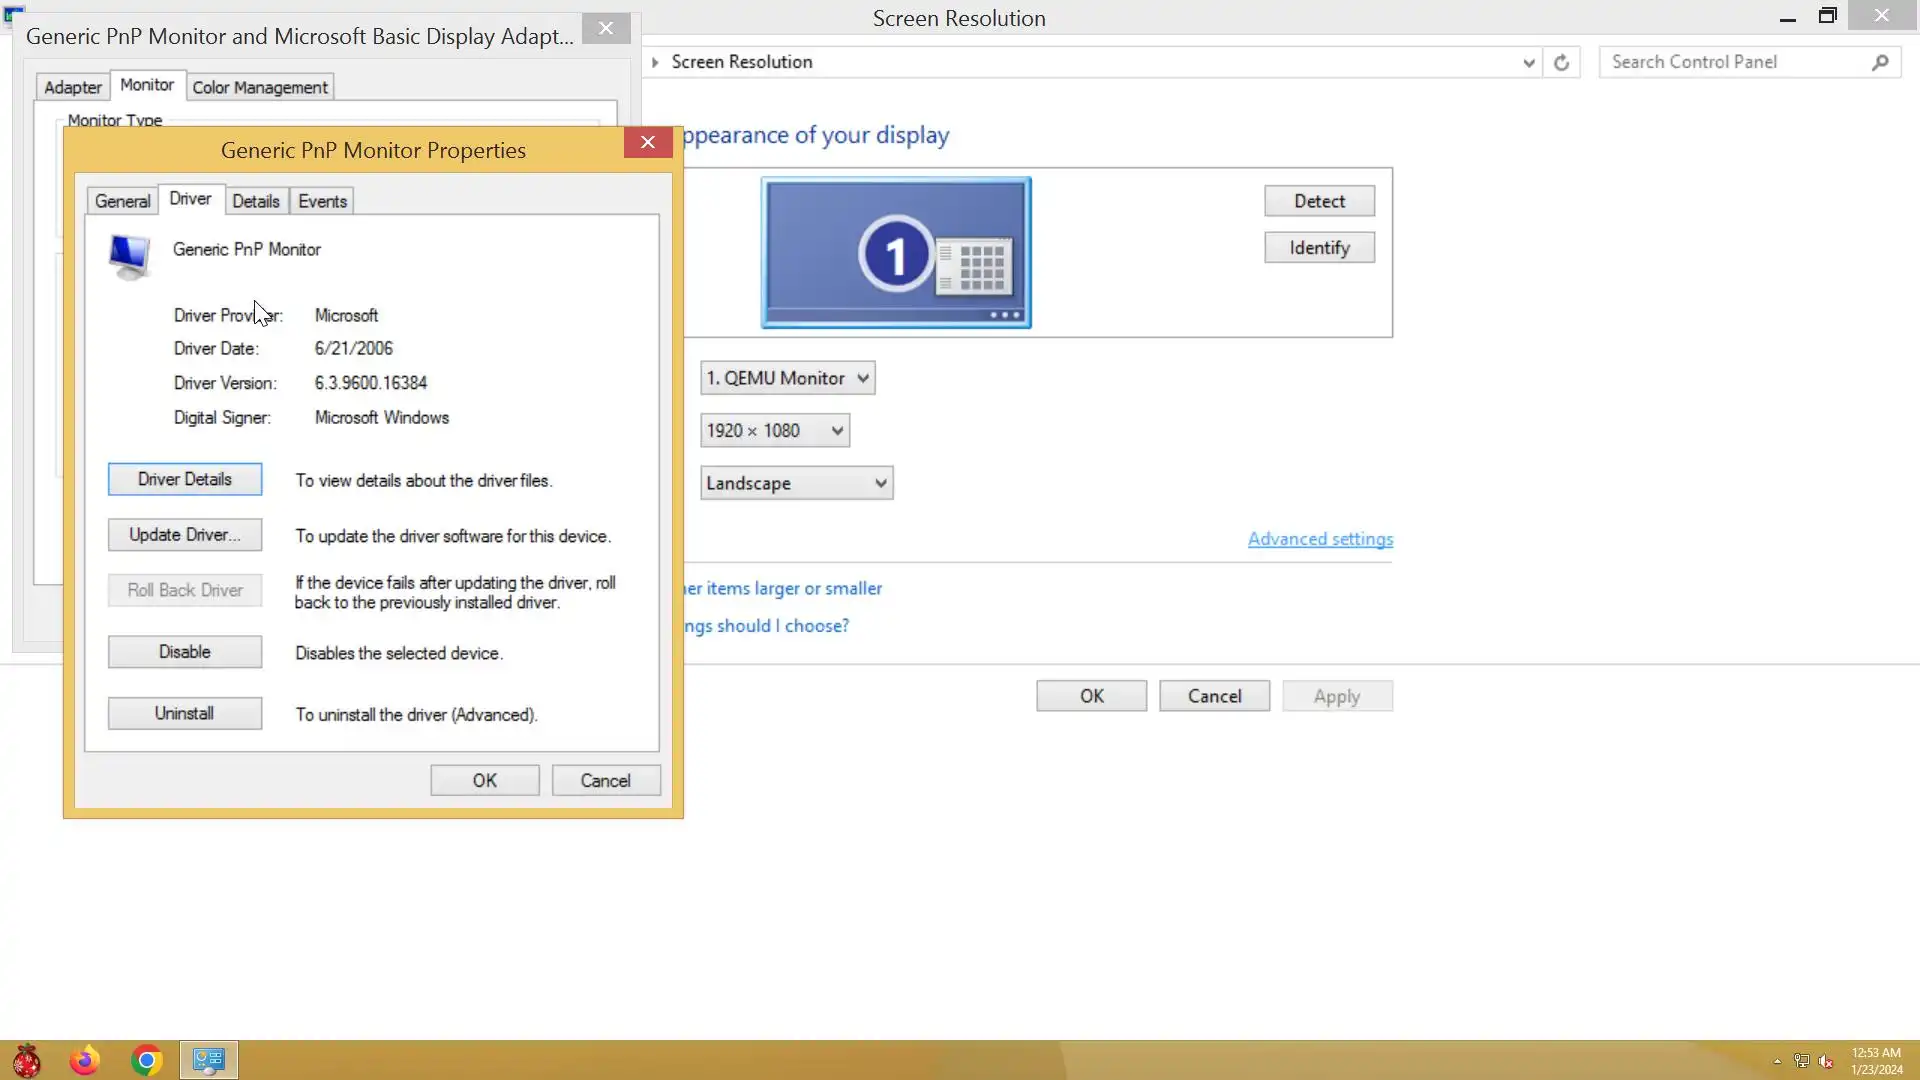Click the refresh icon beside address bar
Screen dimensions: 1920x1080
click(x=1561, y=62)
